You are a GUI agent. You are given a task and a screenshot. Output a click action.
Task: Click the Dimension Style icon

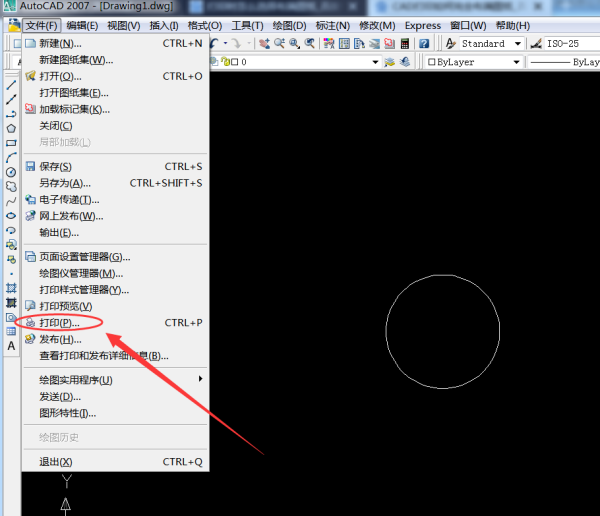(x=536, y=44)
